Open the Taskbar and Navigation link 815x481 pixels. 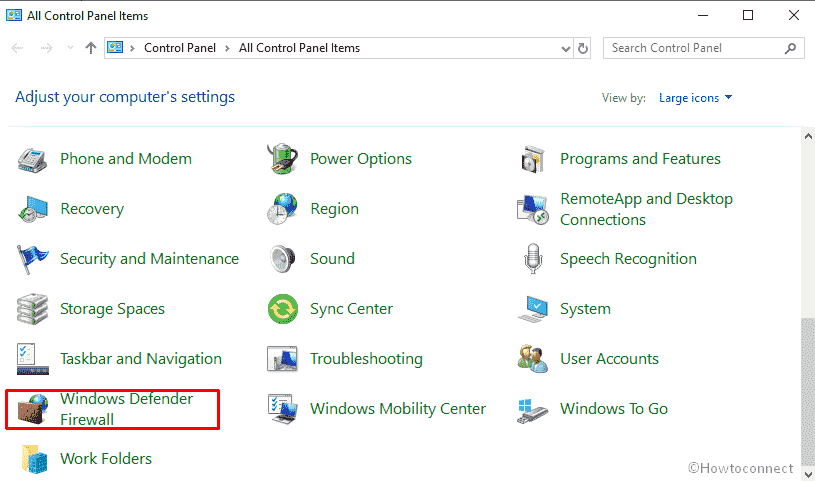(141, 359)
